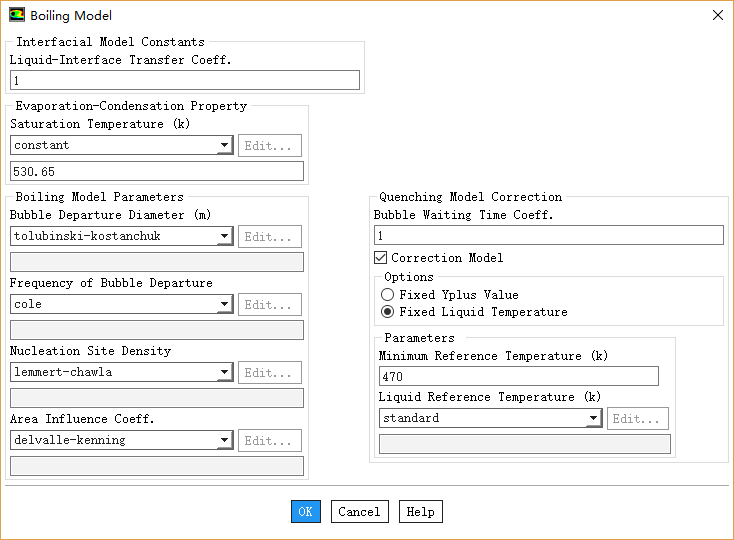Screen dimensions: 734x540
Task: Click the Liquid-Interface Transfer Coeff. field
Action: pyautogui.click(x=185, y=80)
